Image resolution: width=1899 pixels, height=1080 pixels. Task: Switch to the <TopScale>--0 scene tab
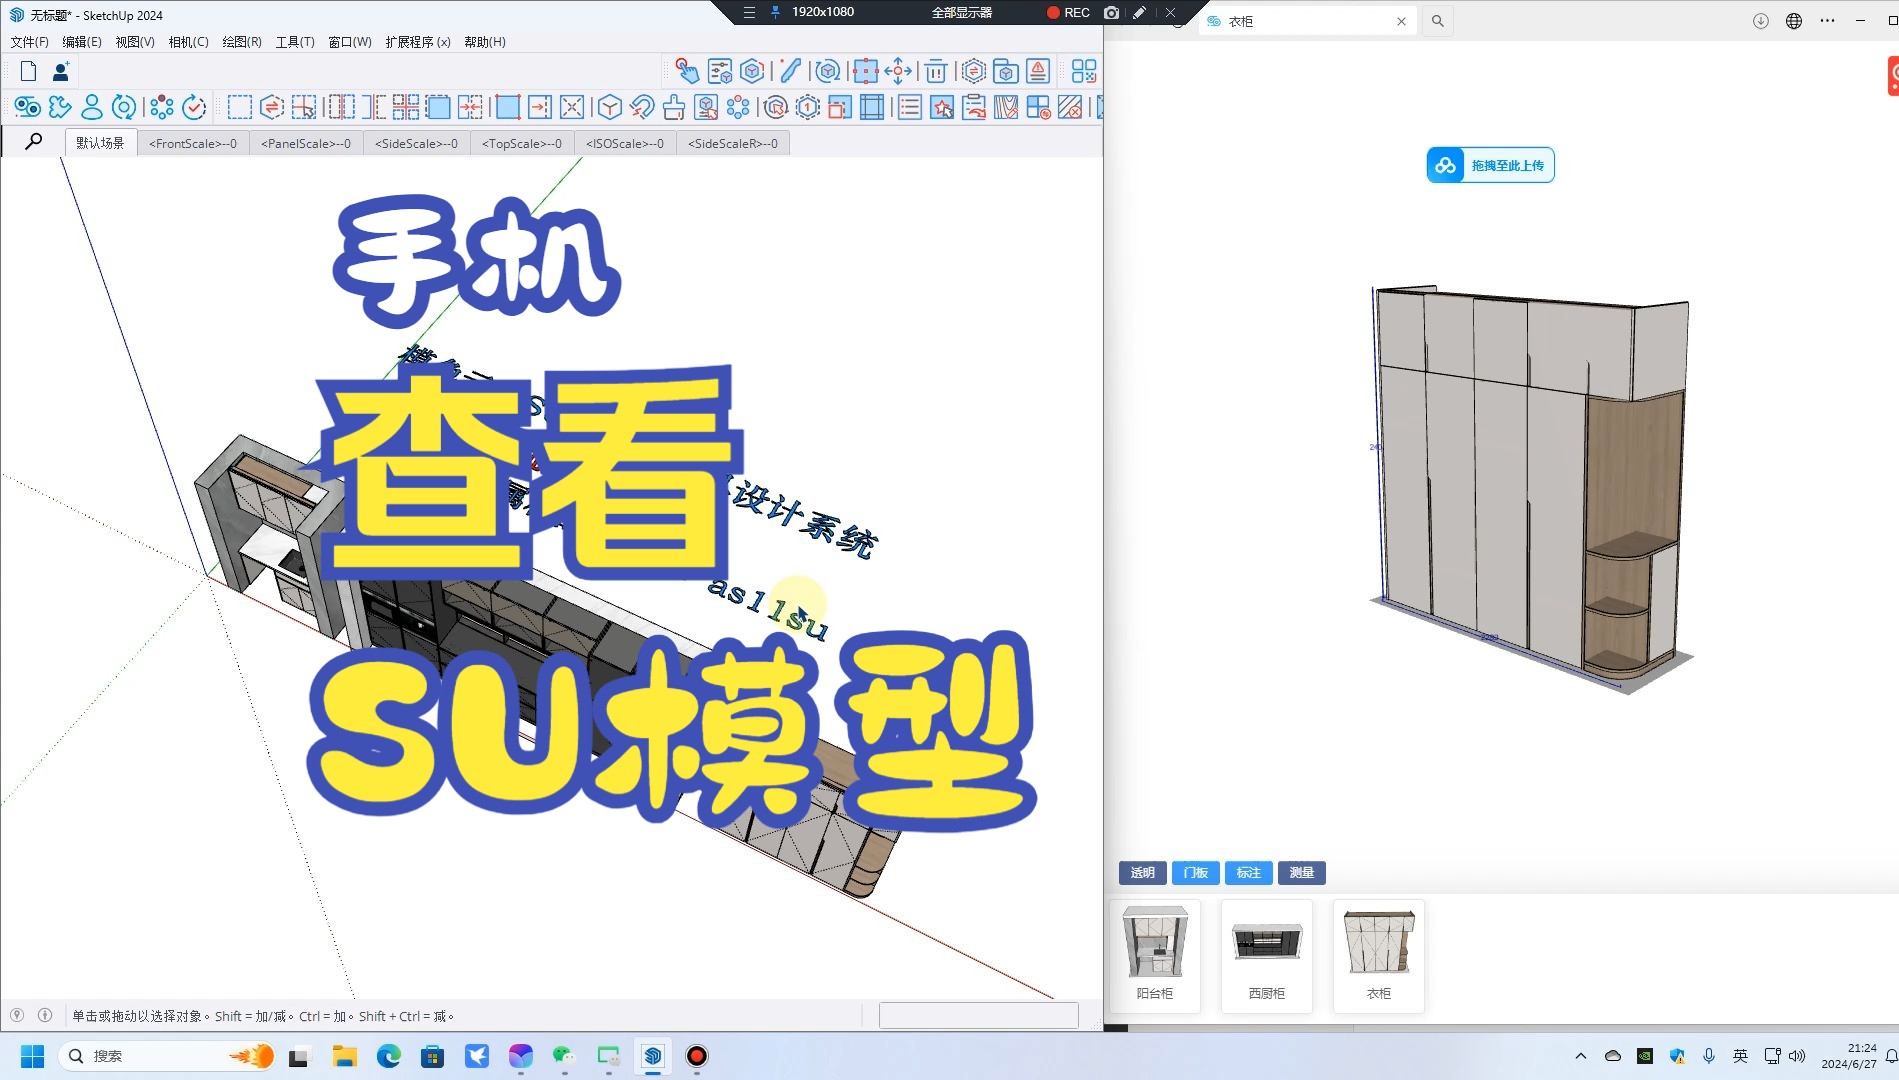pyautogui.click(x=522, y=143)
